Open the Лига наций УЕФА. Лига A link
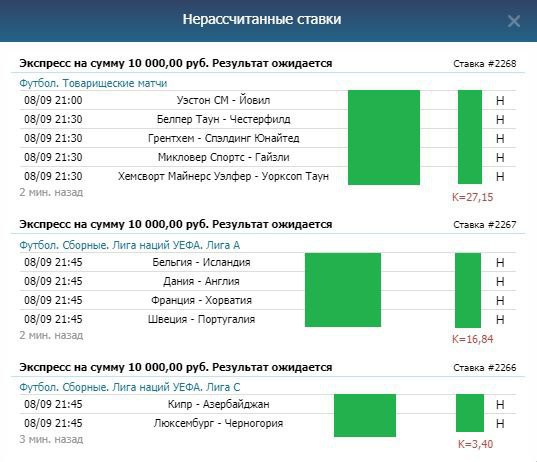This screenshot has width=537, height=462. pos(129,245)
